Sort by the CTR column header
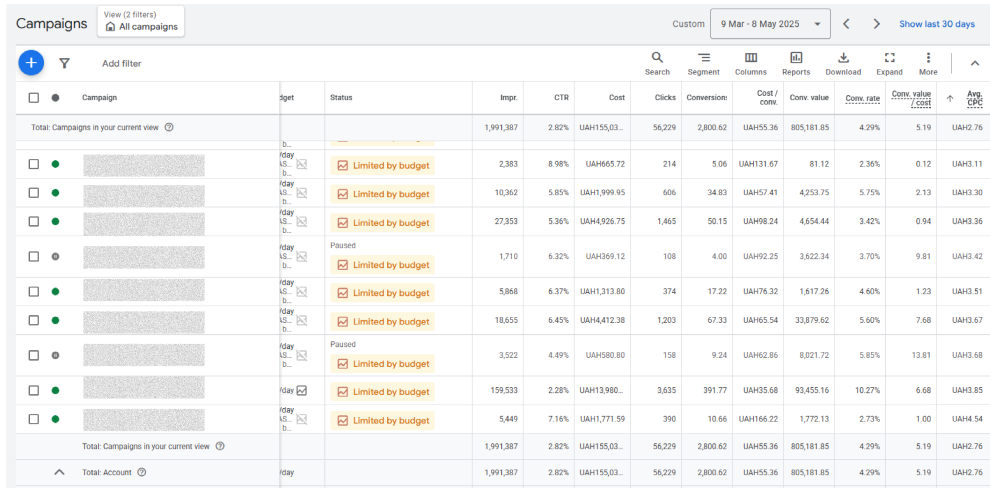Screen dimensions: 990x493 561,98
